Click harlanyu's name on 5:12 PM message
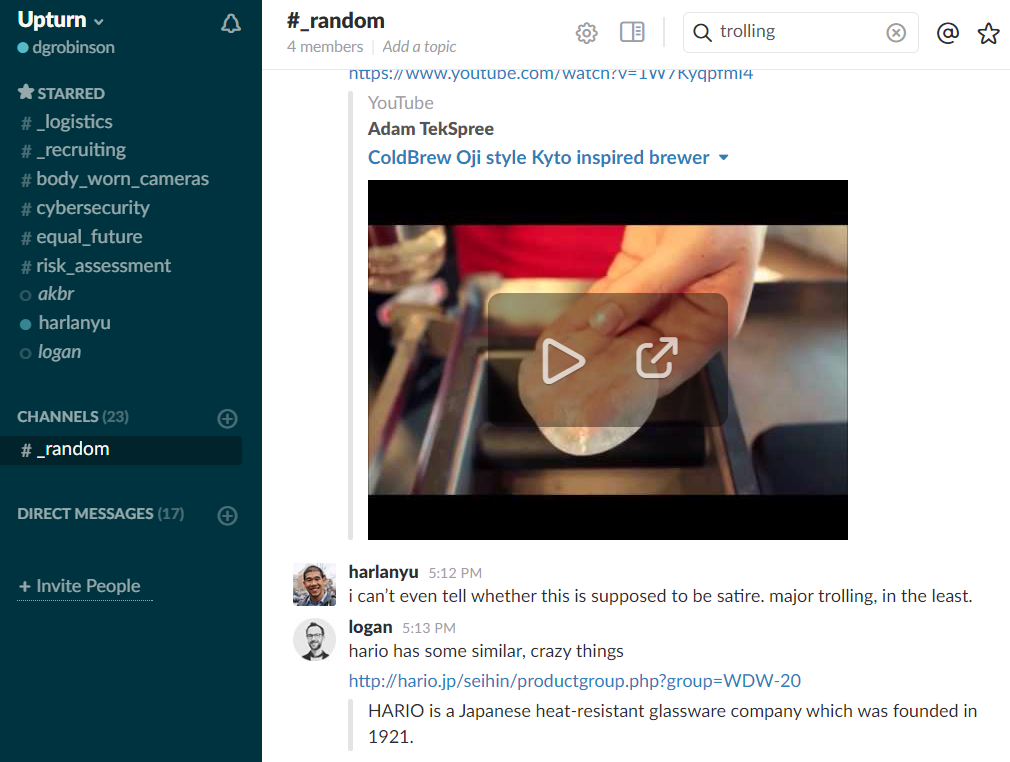The width and height of the screenshot is (1010, 762). pyautogui.click(x=383, y=572)
